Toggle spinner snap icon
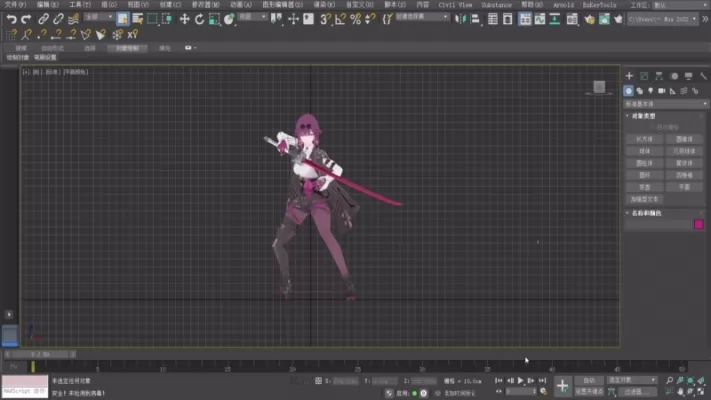 (x=370, y=19)
